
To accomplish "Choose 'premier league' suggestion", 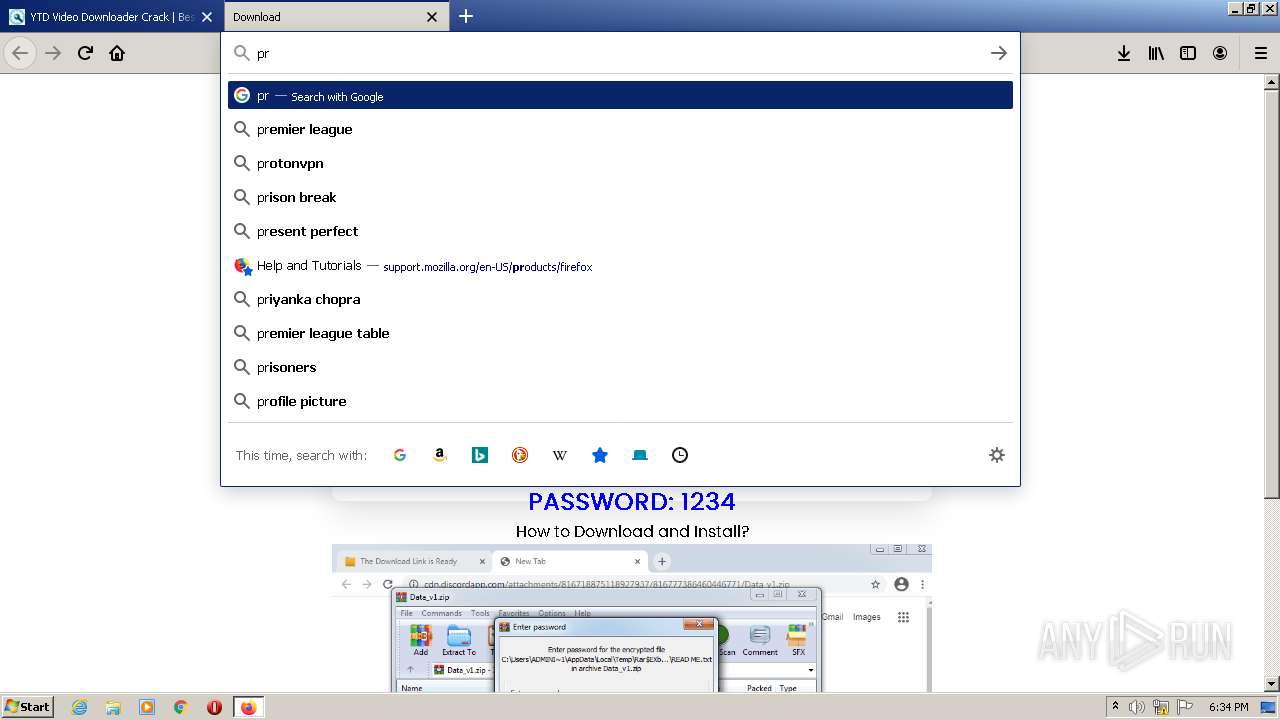I will 620,129.
